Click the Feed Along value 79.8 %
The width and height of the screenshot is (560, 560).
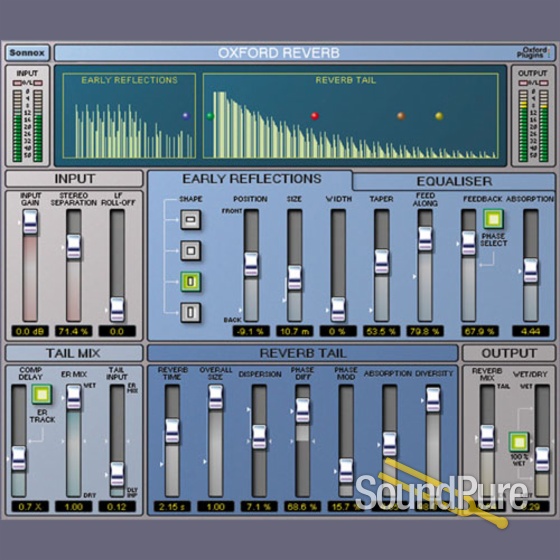425,331
